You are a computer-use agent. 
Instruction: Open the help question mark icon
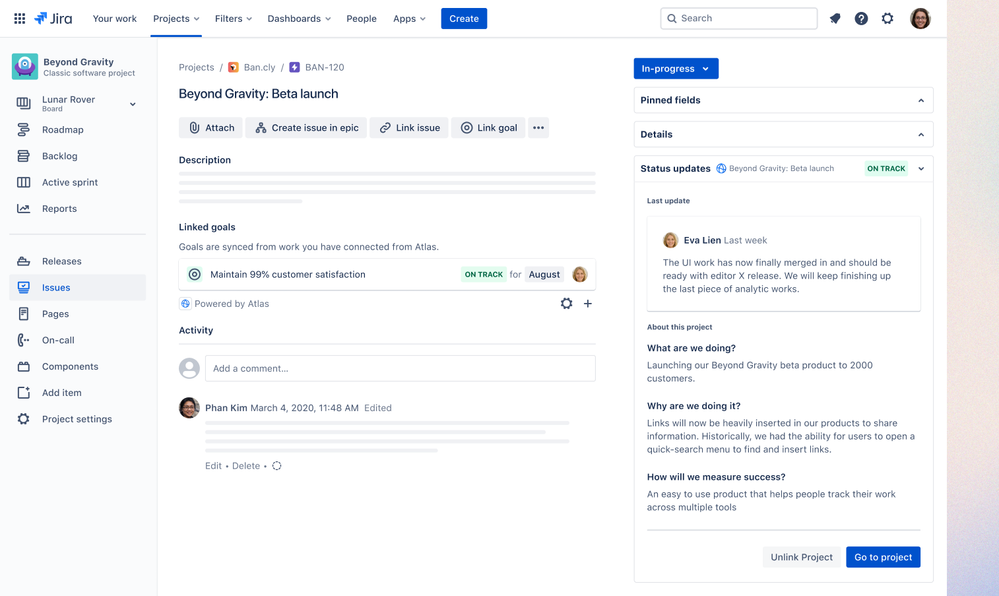(861, 18)
